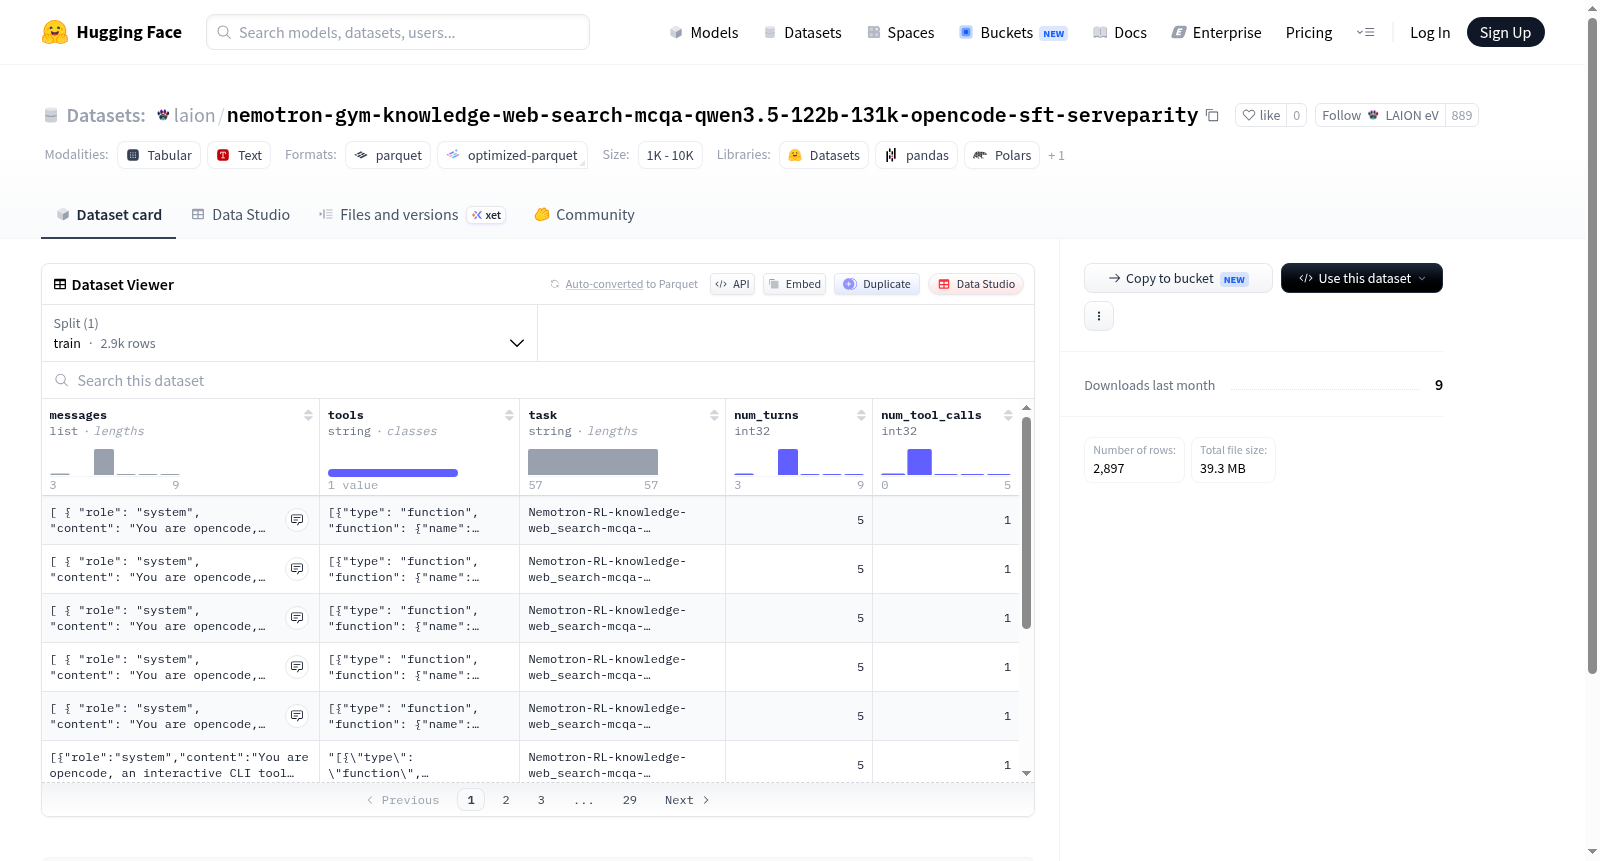Click the num_turns histogram tall bar
1600x861 pixels.
[x=788, y=461]
